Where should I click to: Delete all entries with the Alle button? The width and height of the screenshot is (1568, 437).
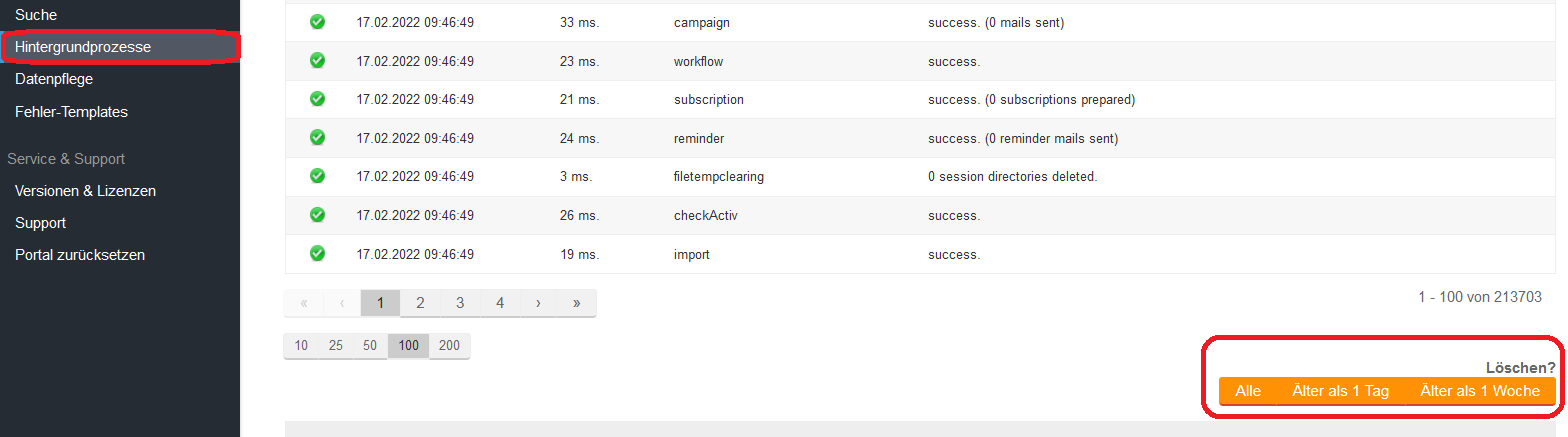pyautogui.click(x=1248, y=391)
